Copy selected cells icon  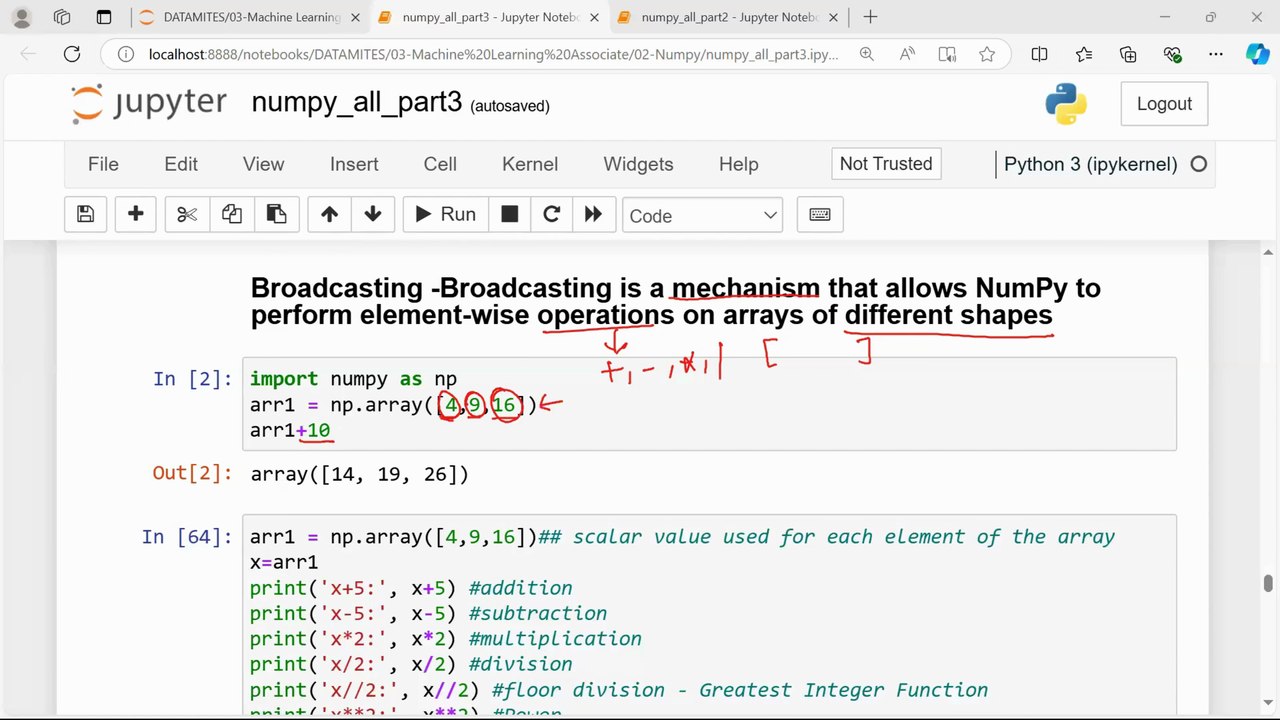[x=232, y=214]
